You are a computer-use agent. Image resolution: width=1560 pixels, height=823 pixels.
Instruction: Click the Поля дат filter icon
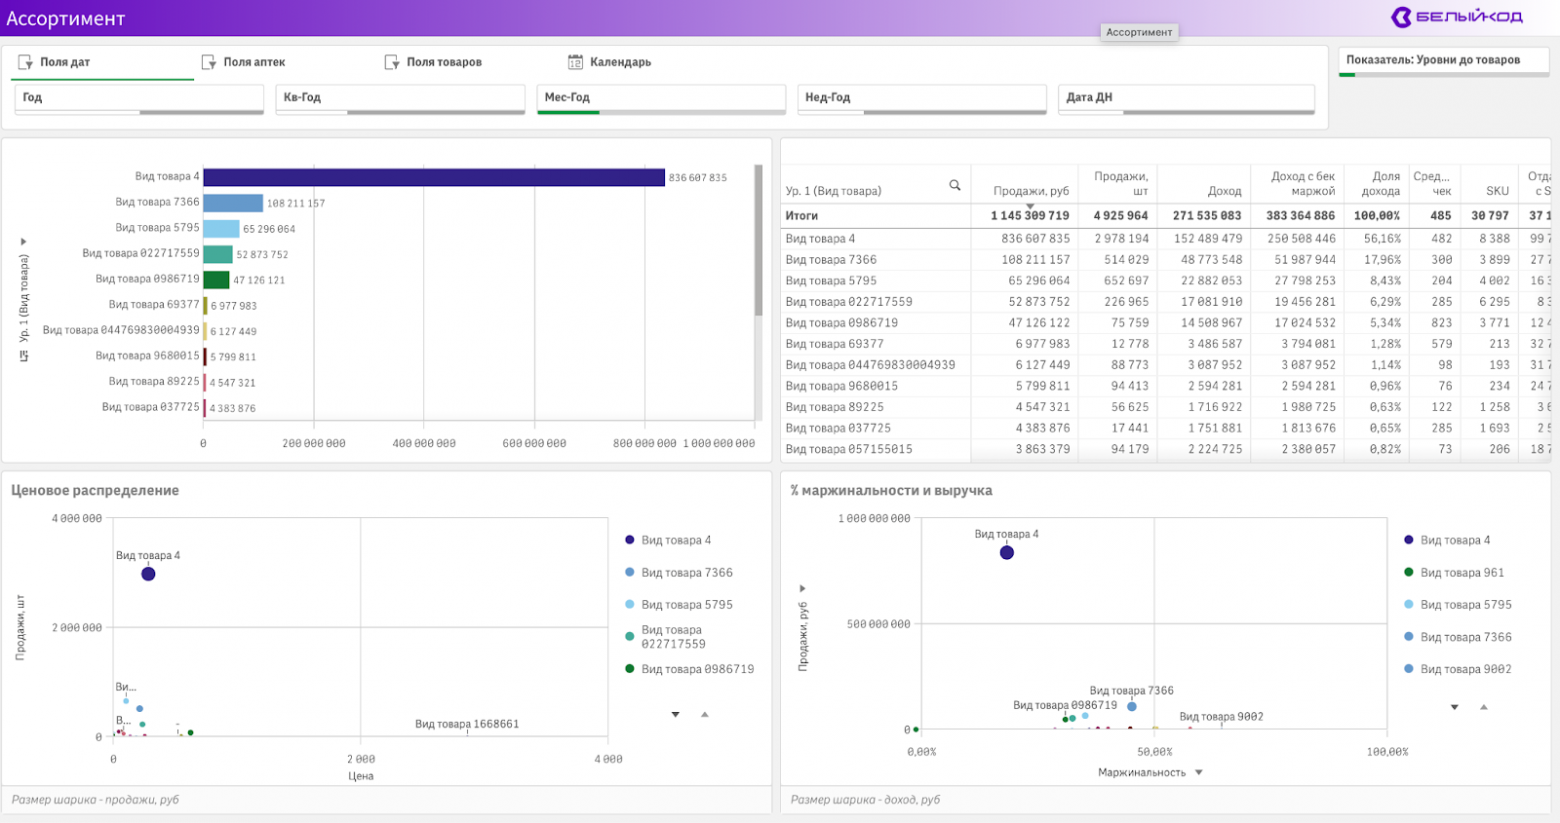pyautogui.click(x=26, y=62)
